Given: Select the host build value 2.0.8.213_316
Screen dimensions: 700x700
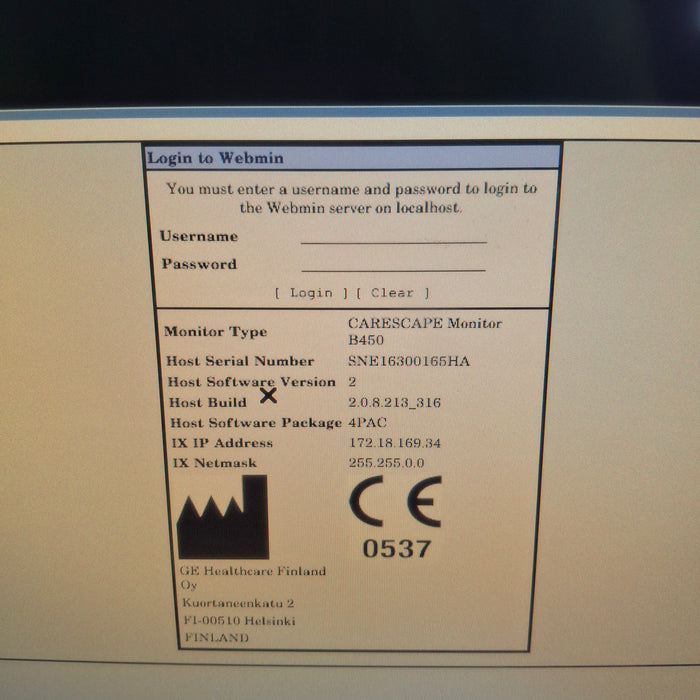Looking at the screenshot, I should [x=395, y=403].
